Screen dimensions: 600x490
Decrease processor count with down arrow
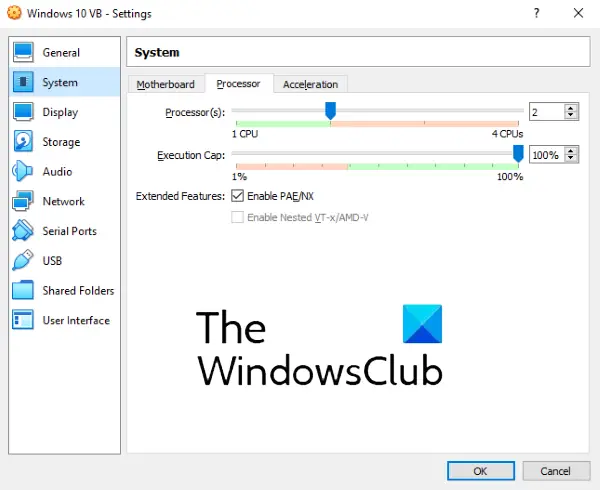(571, 115)
